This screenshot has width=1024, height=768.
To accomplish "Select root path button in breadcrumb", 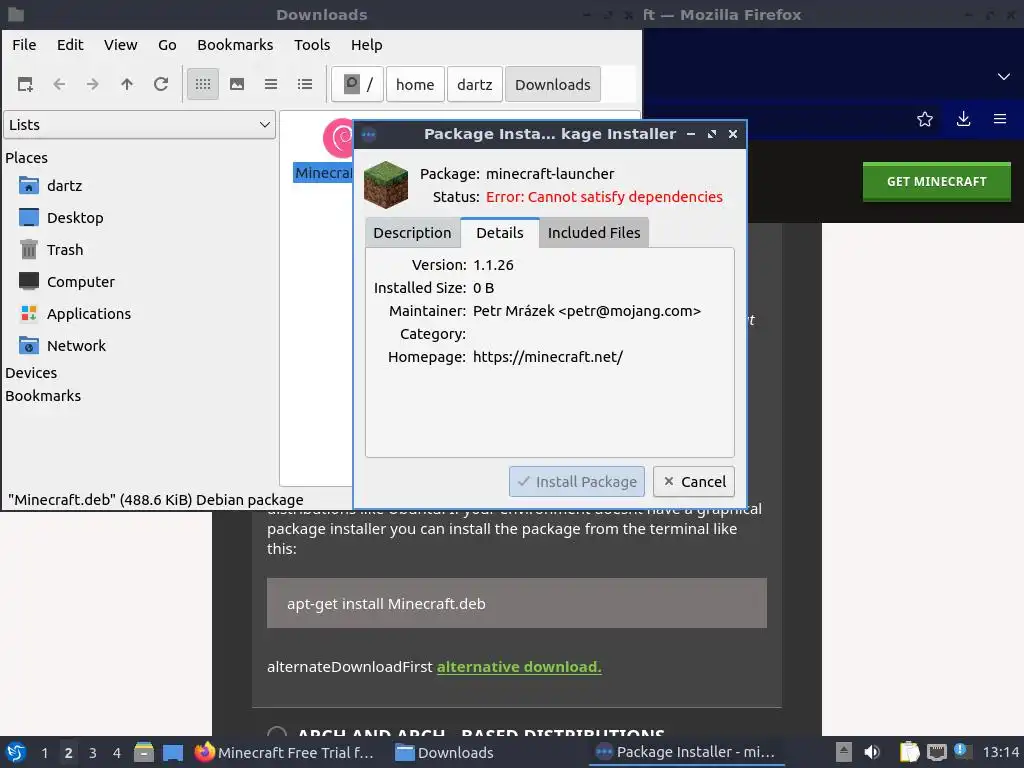I will pos(357,84).
